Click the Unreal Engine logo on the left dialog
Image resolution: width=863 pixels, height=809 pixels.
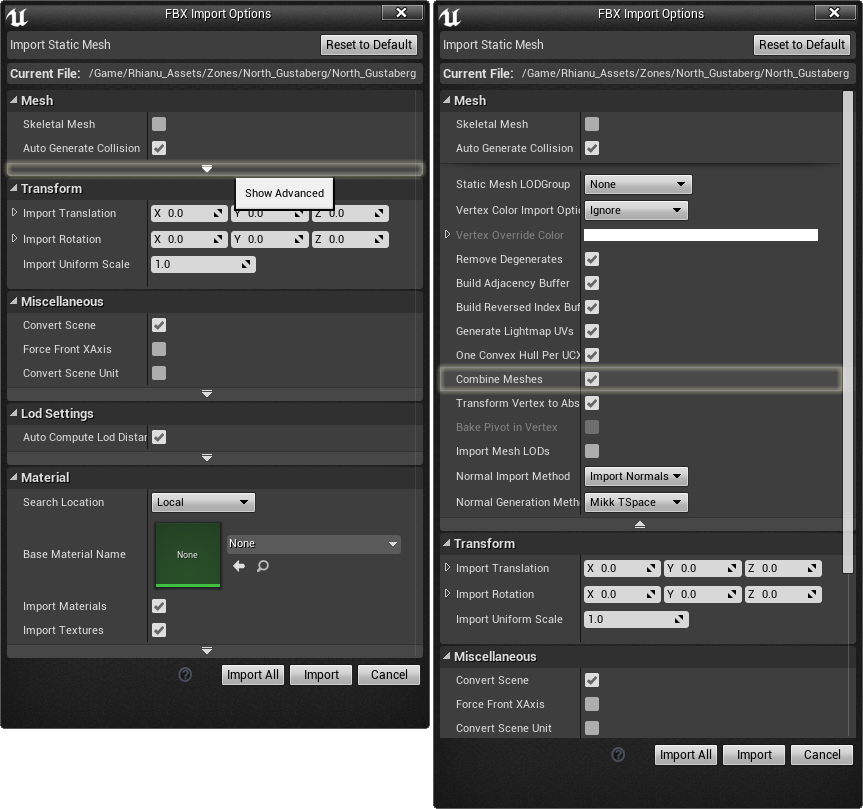tap(17, 13)
